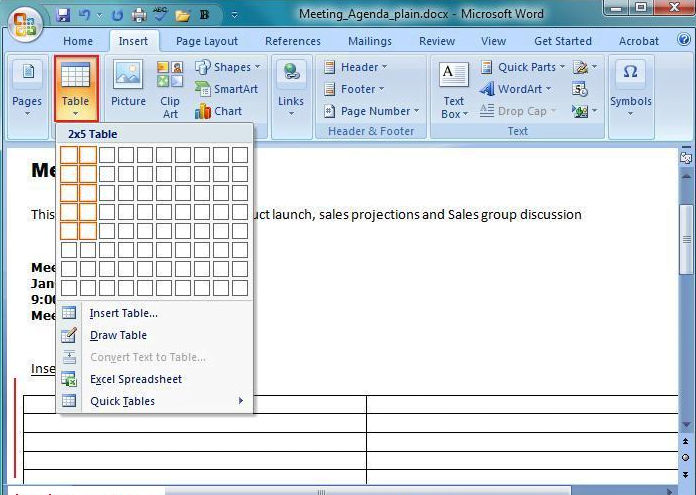This screenshot has width=696, height=495.
Task: Open the Mailings tab
Action: 370,41
